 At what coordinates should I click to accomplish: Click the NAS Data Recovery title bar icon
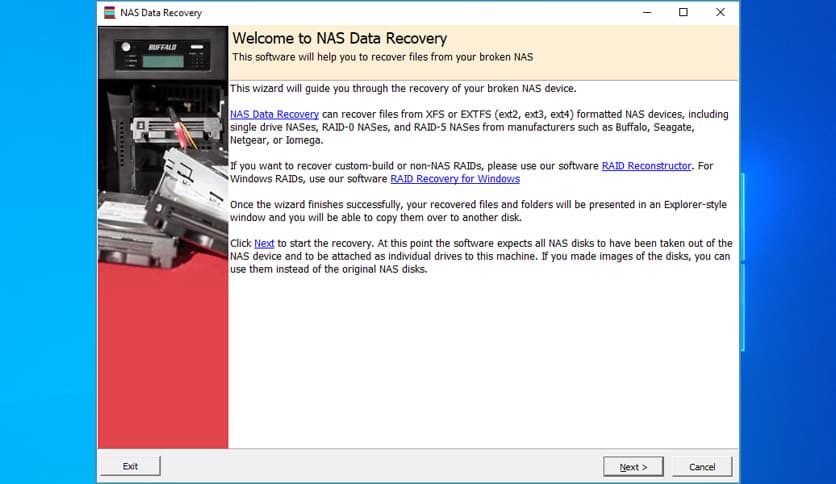click(x=109, y=12)
